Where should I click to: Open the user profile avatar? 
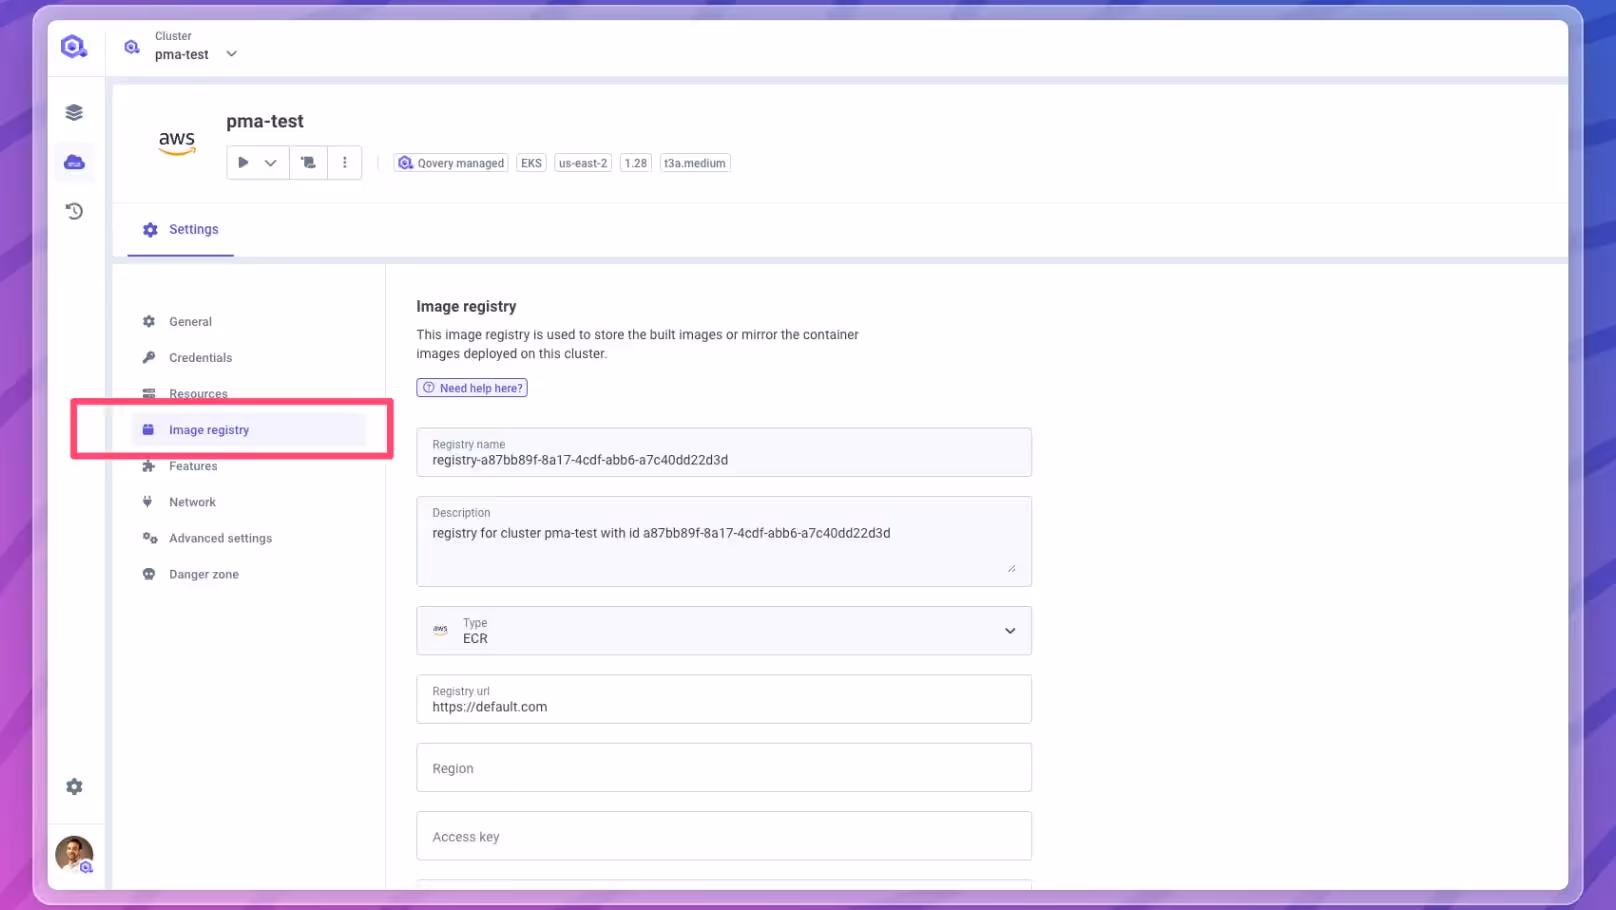point(73,854)
